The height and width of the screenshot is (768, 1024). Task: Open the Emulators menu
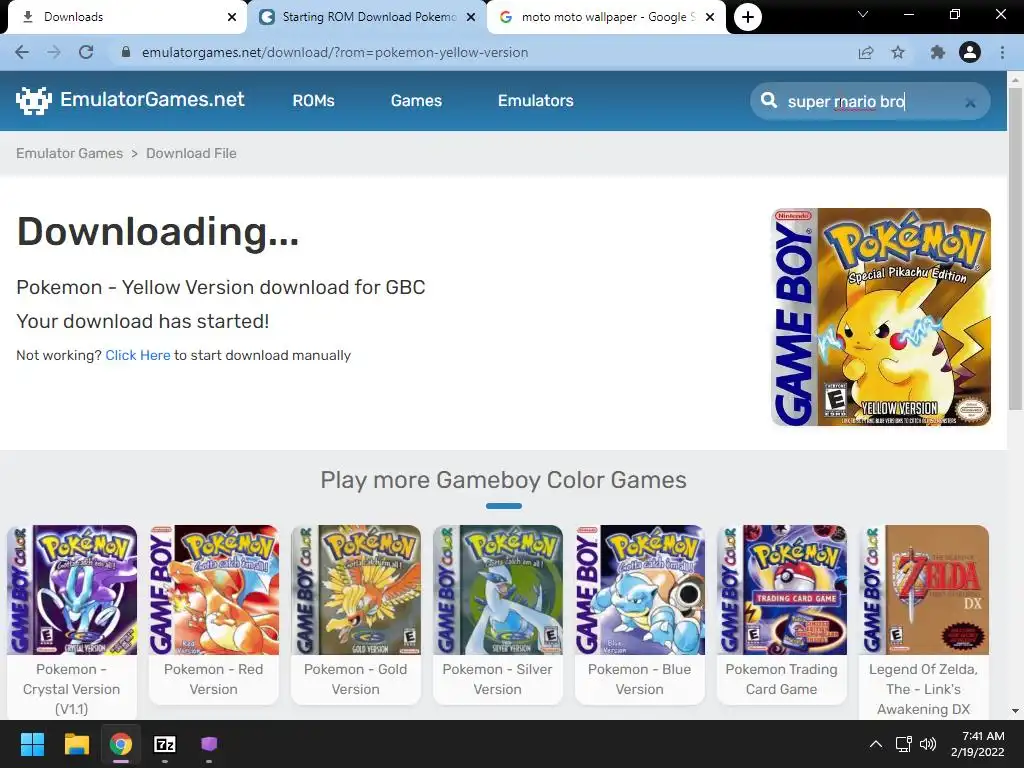(536, 101)
